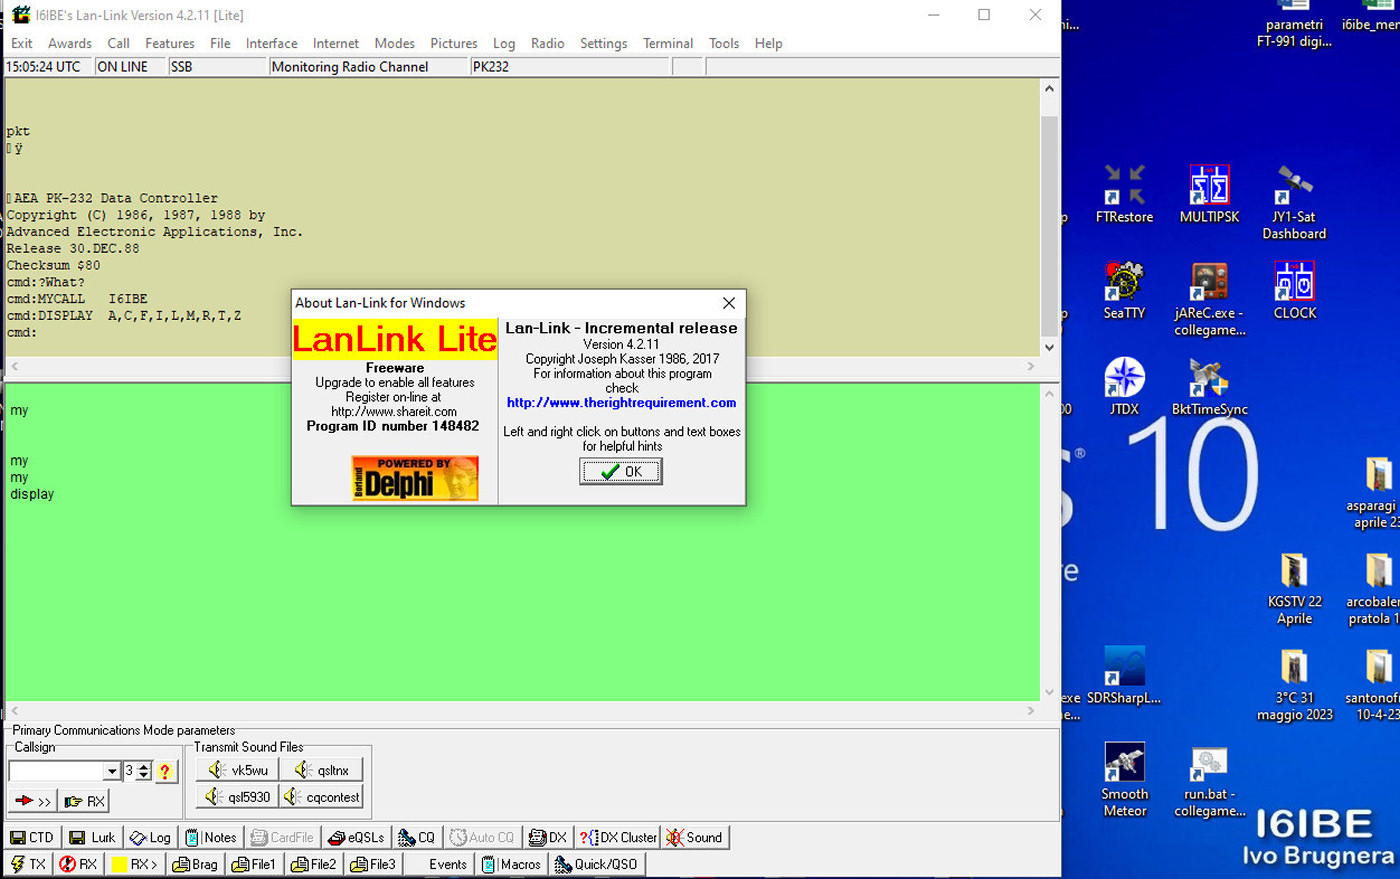Open the JY1-Sat Dashboard desktop icon
This screenshot has width=1400, height=879.
(1294, 202)
